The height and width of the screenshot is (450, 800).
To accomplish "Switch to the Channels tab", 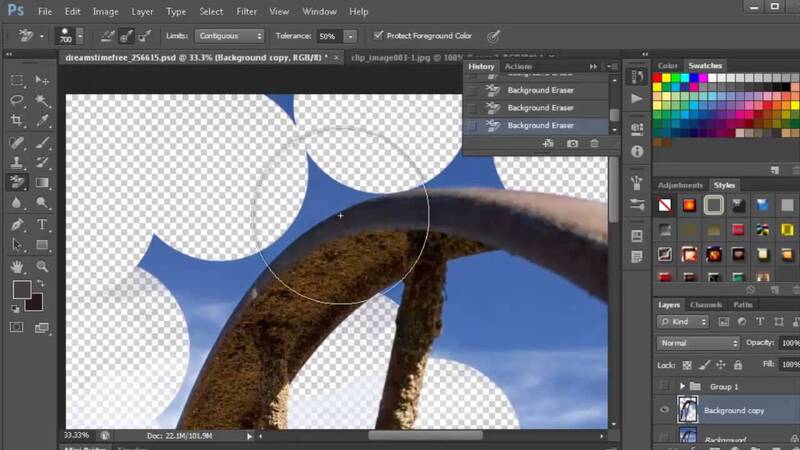I will 706,305.
